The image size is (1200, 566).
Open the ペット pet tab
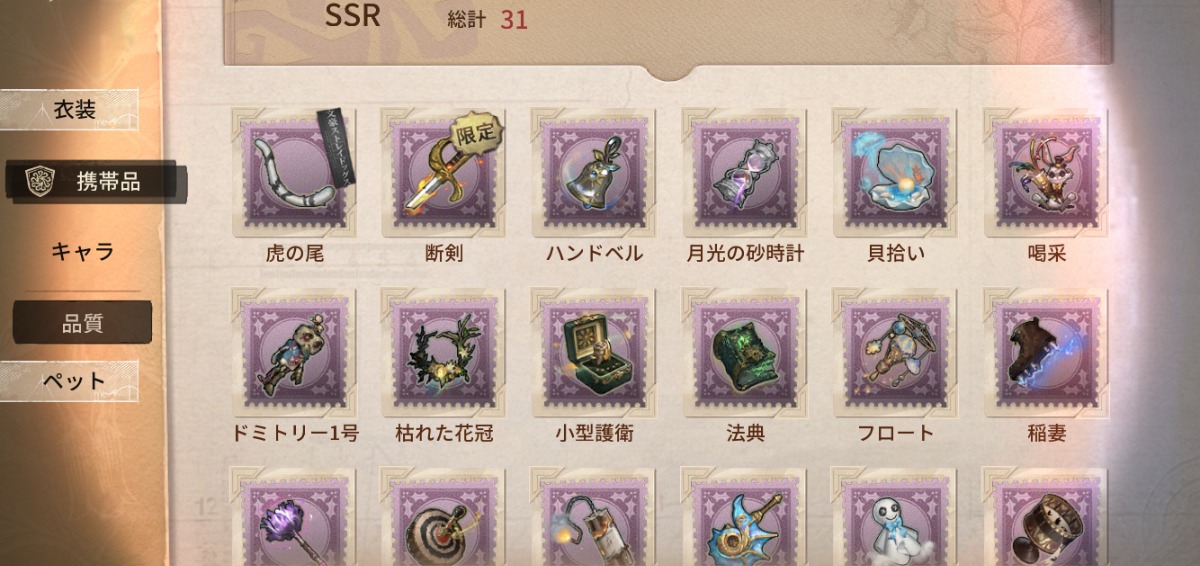coord(69,381)
